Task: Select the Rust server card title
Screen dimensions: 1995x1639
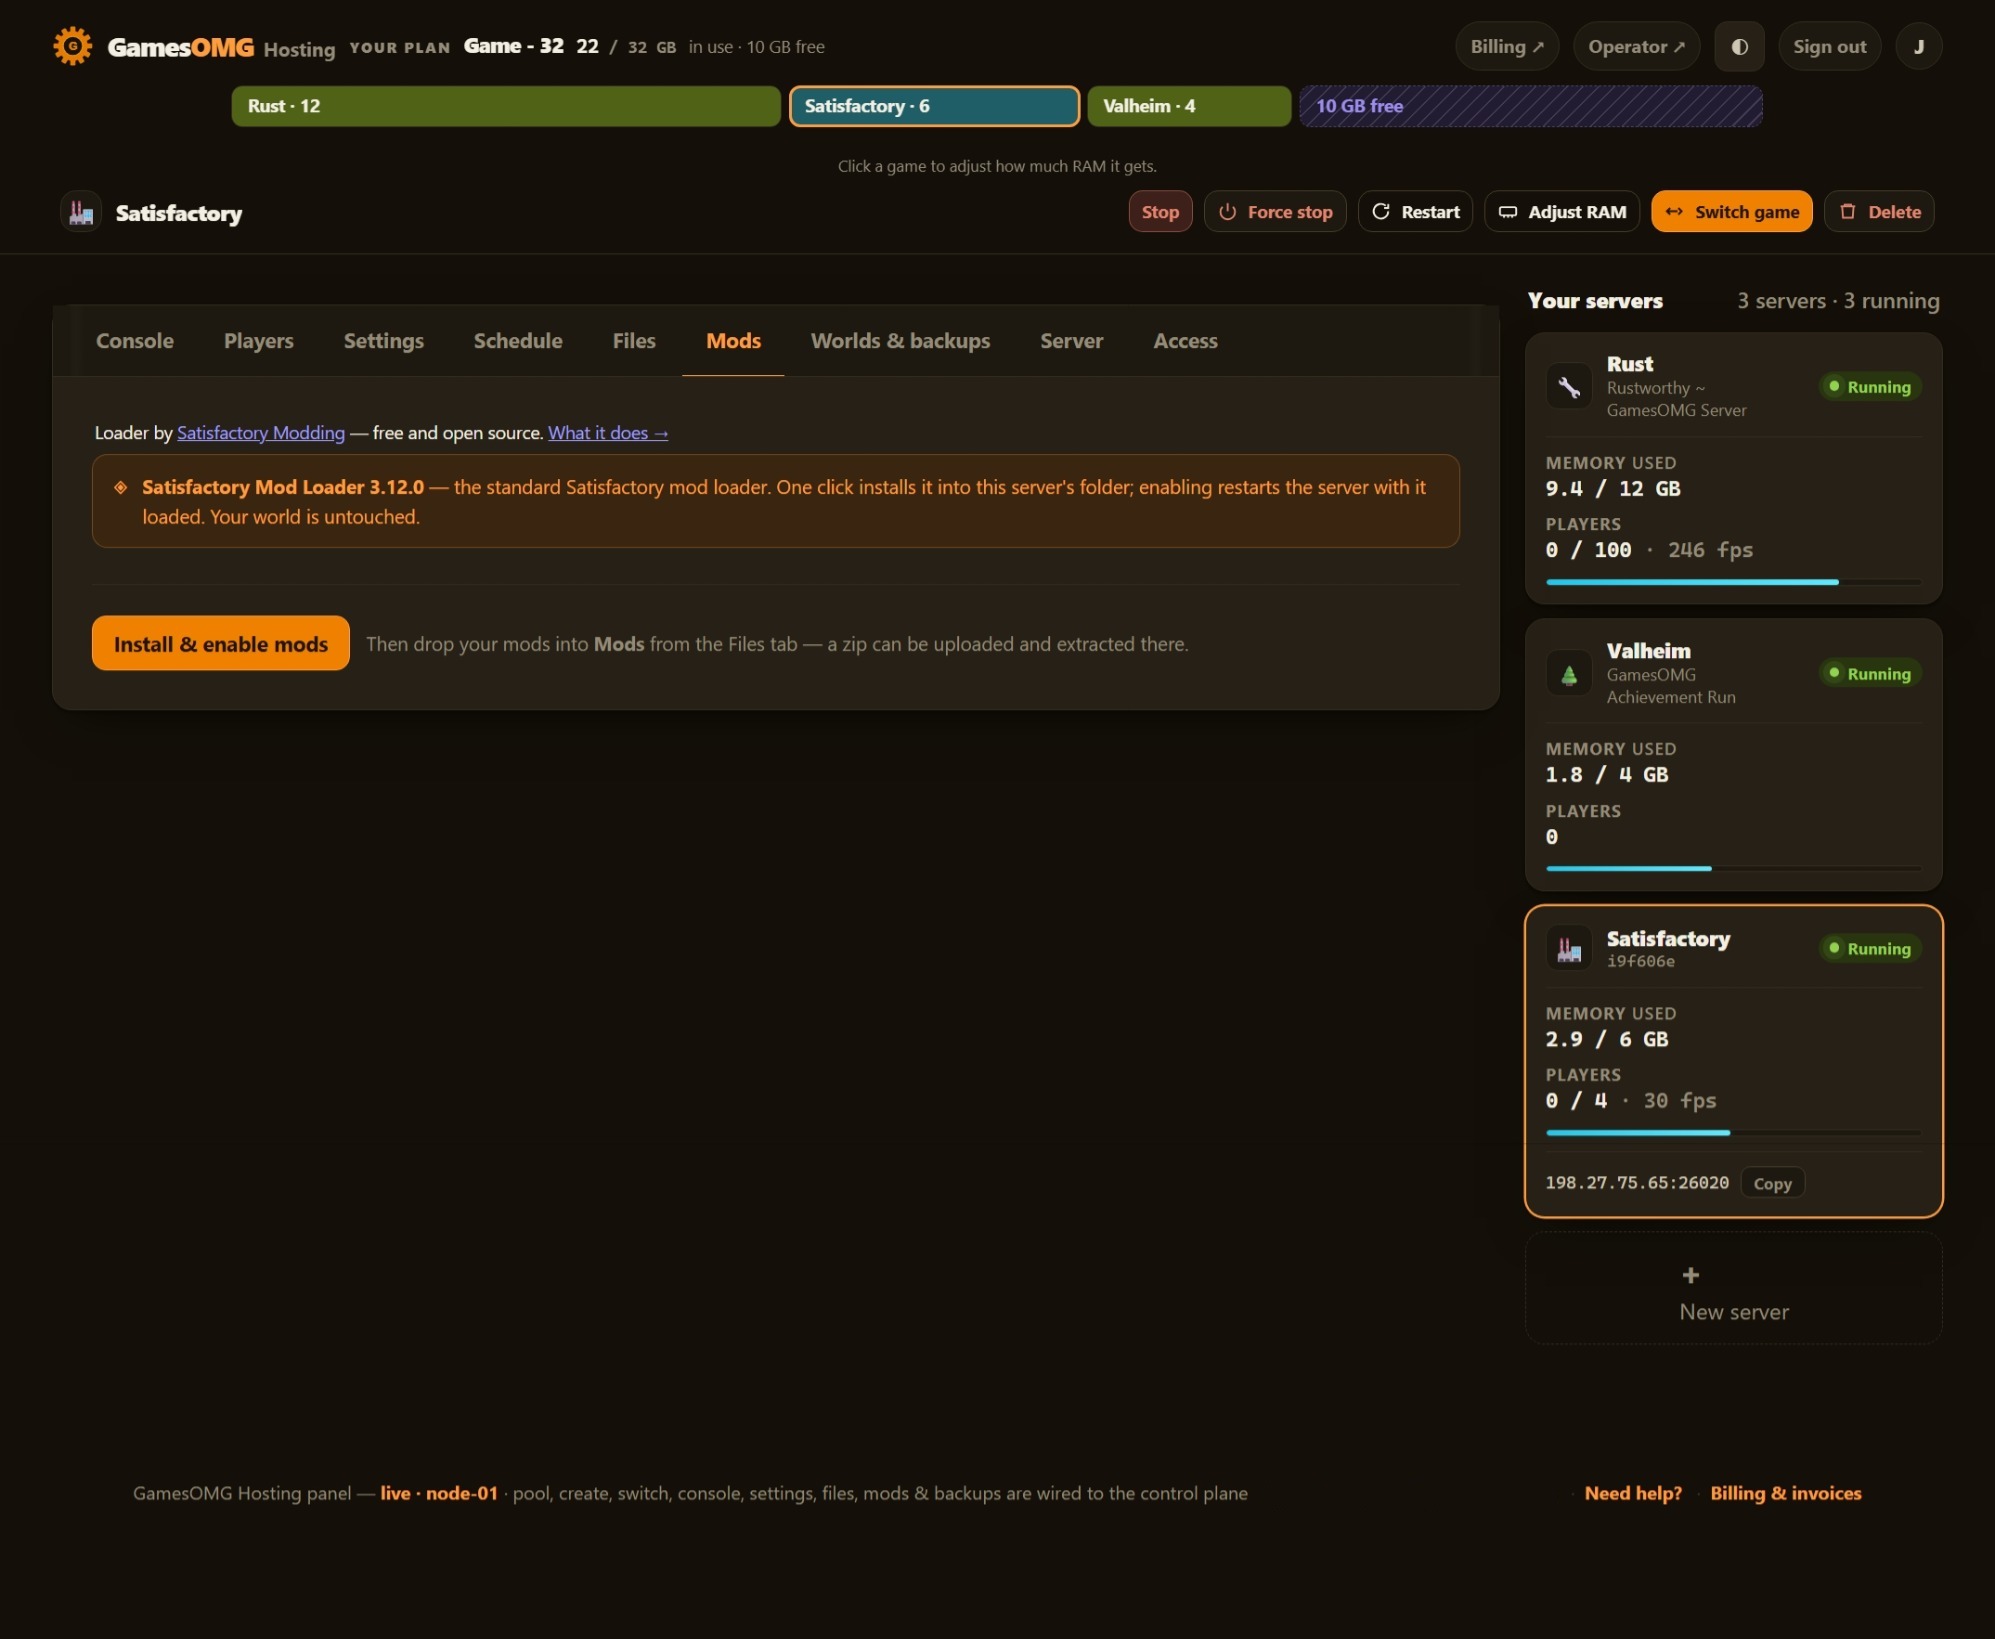Action: [1630, 364]
